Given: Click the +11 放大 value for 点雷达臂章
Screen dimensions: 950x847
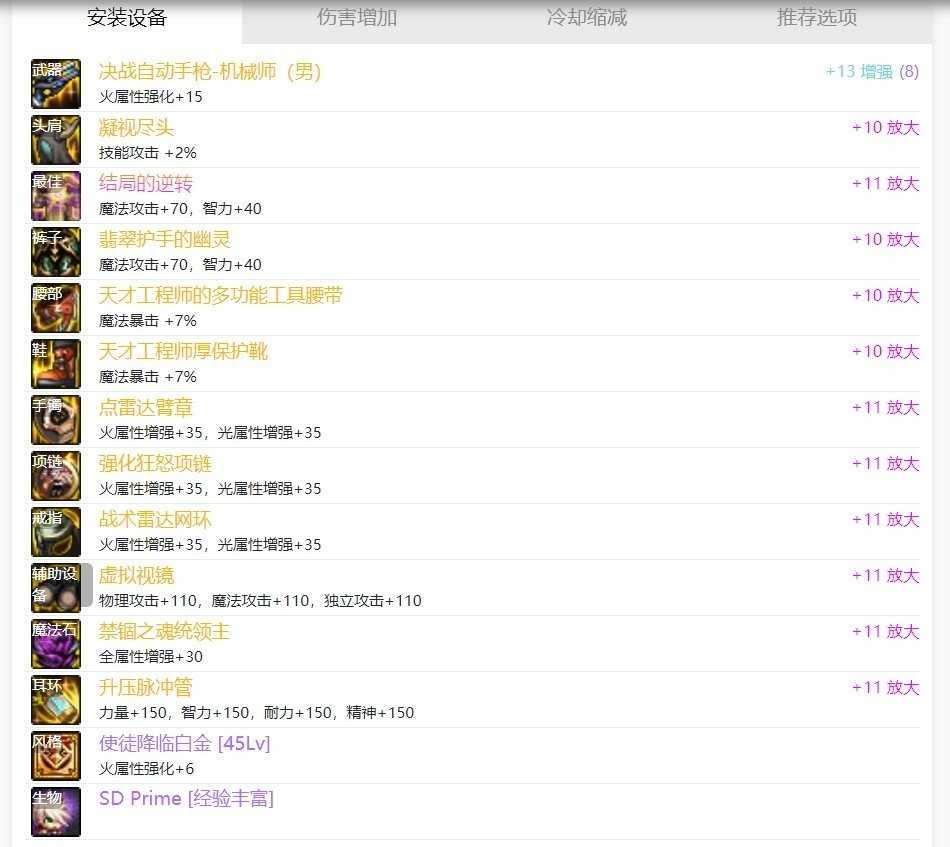Looking at the screenshot, I should tap(885, 407).
